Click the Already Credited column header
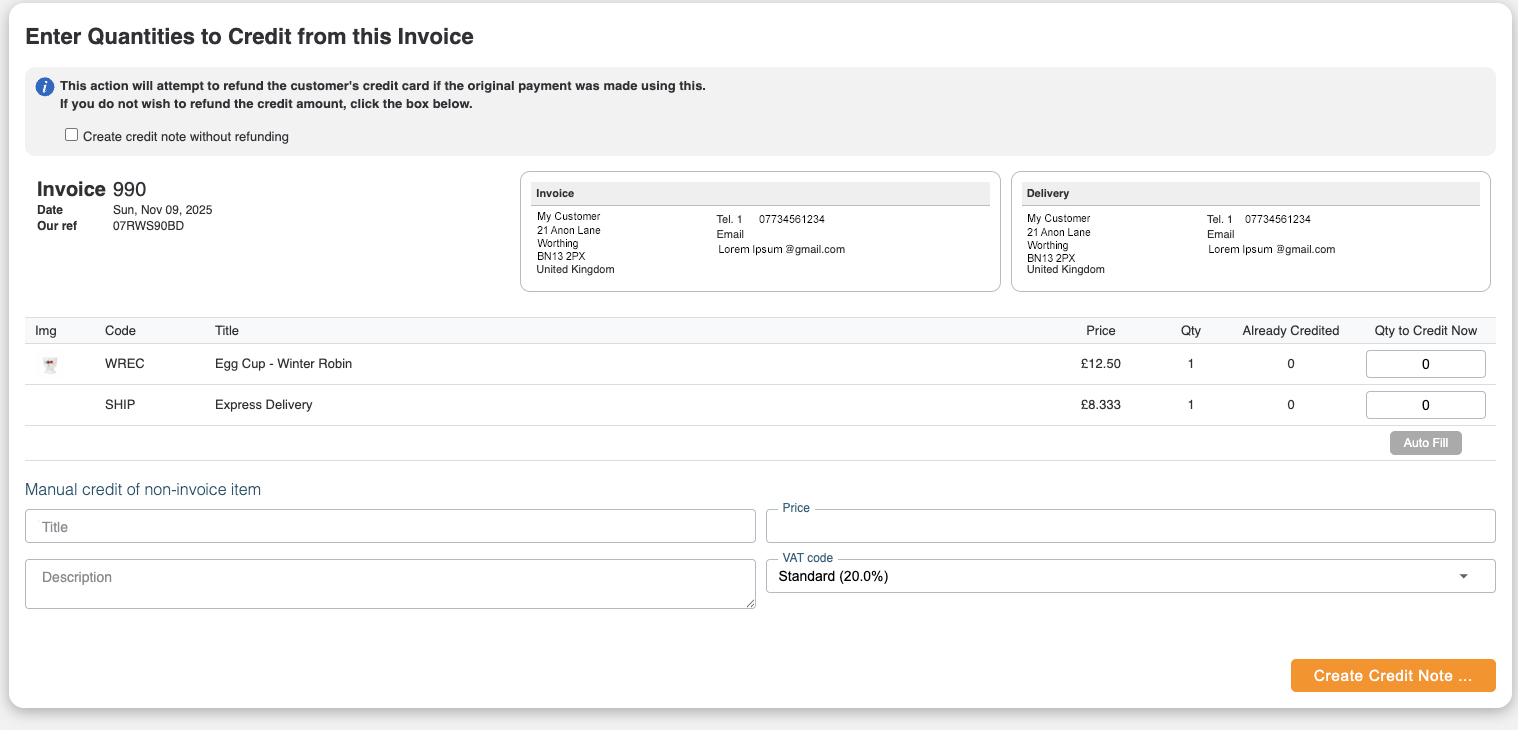1518x730 pixels. click(x=1290, y=331)
